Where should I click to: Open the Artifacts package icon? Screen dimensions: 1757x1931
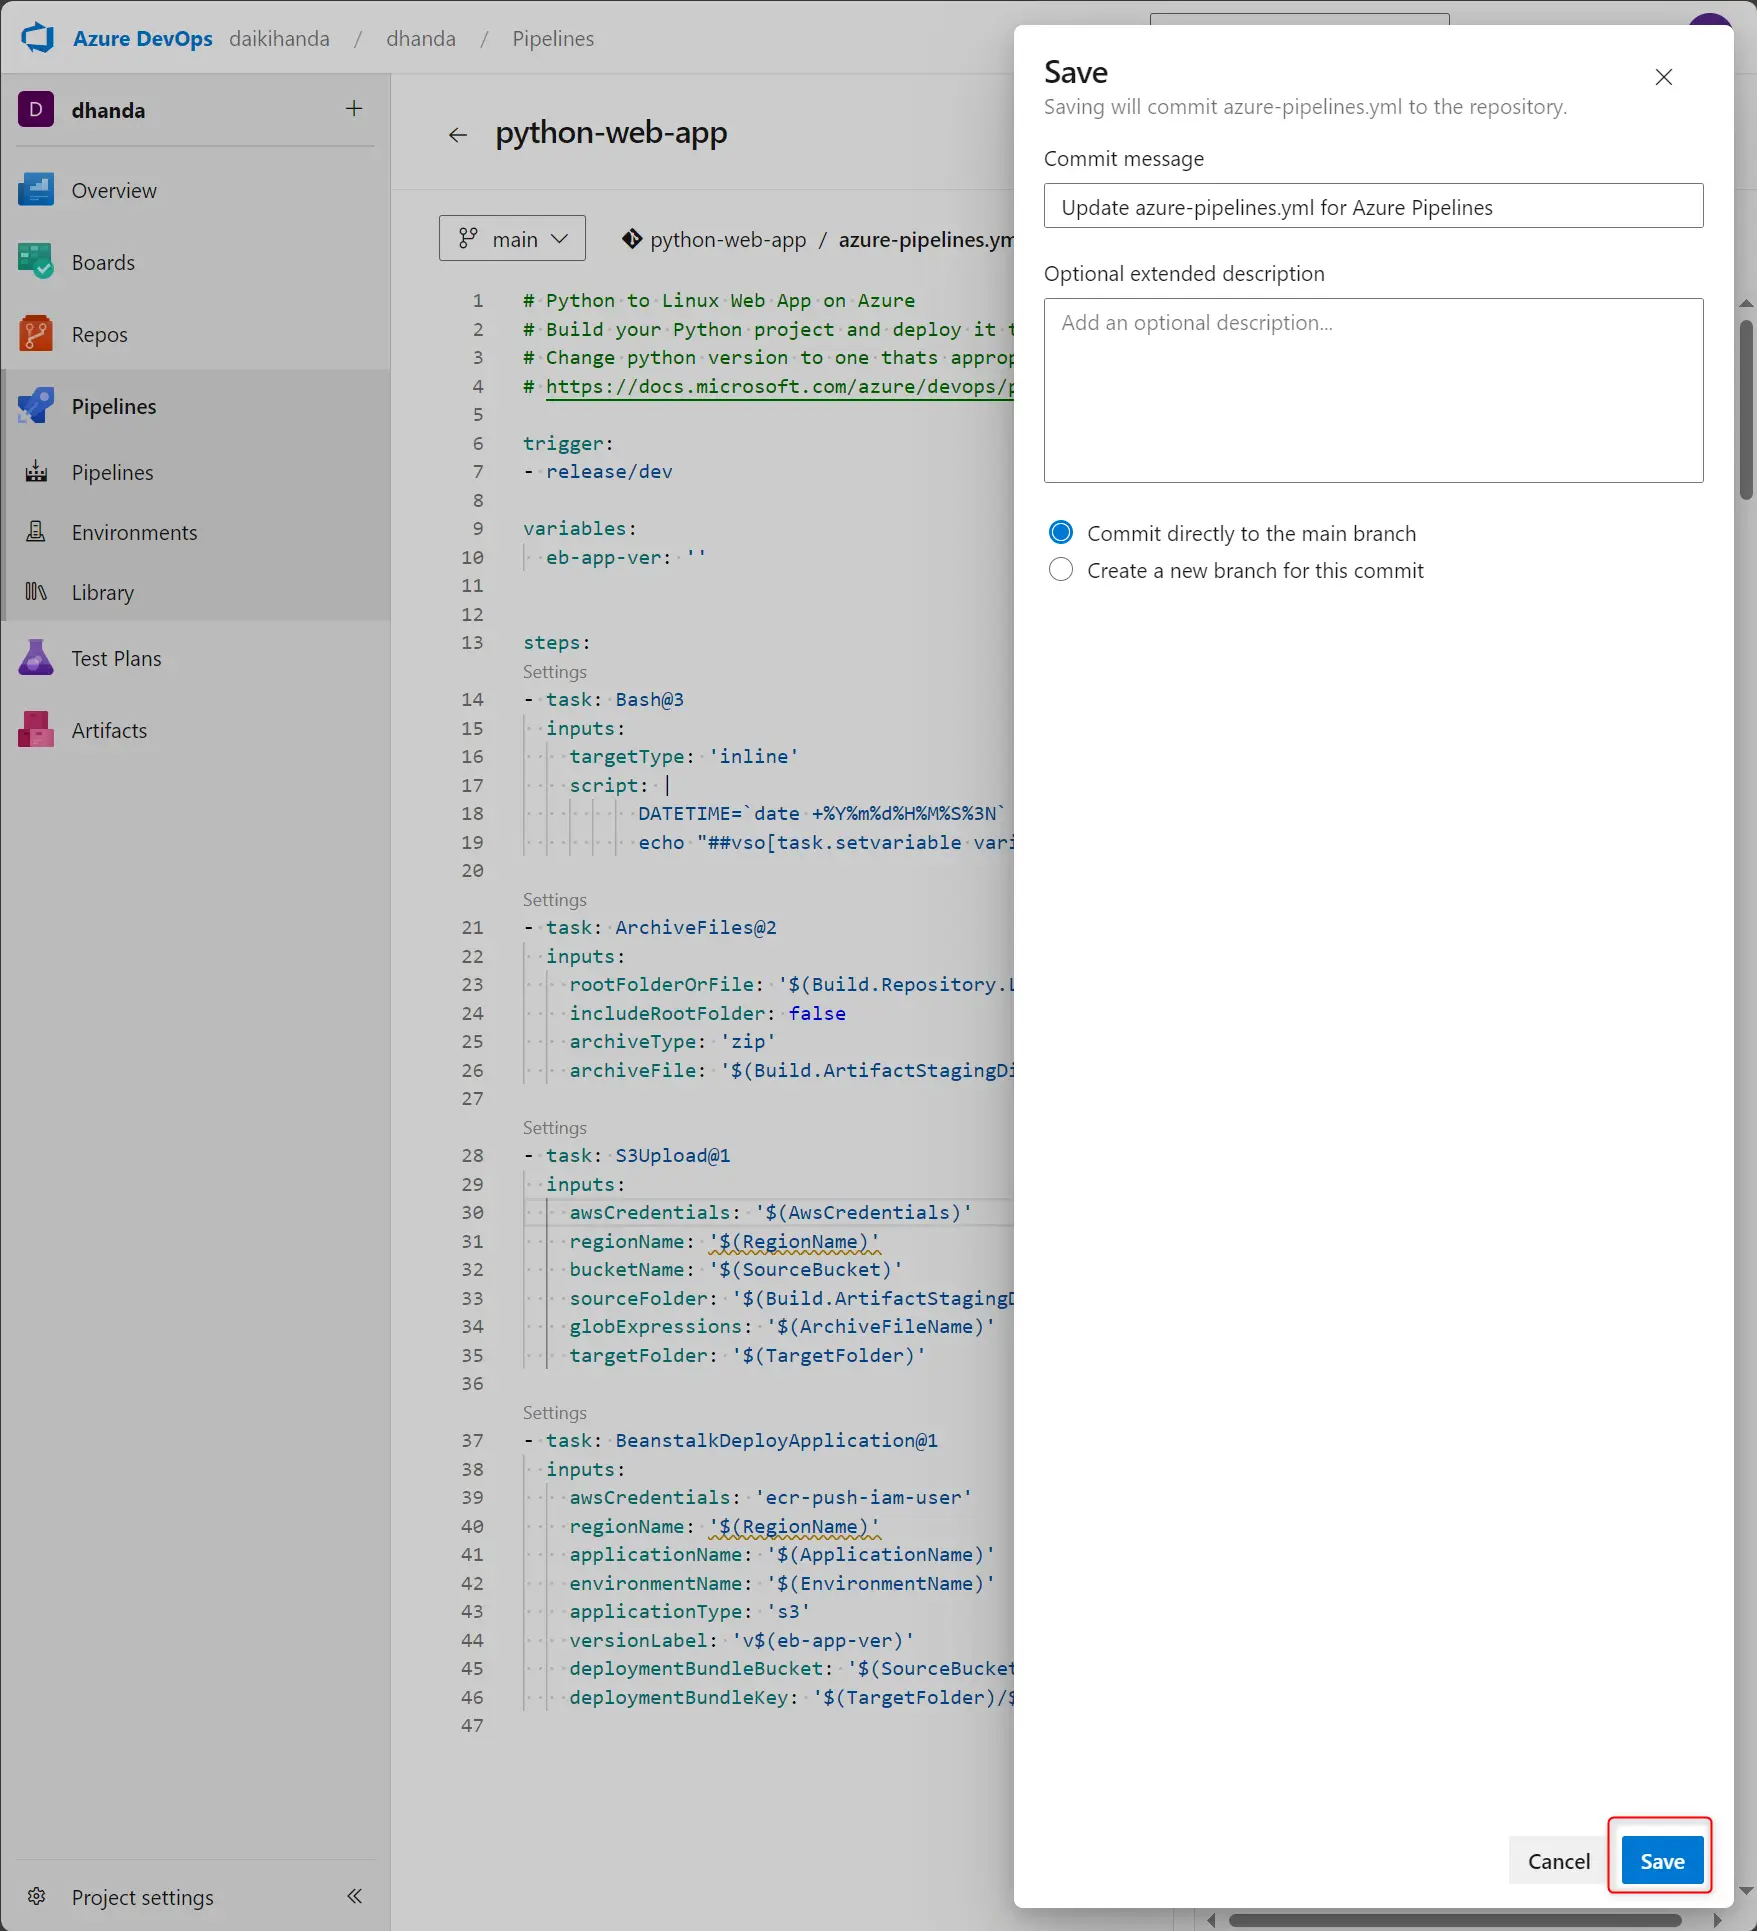[36, 730]
